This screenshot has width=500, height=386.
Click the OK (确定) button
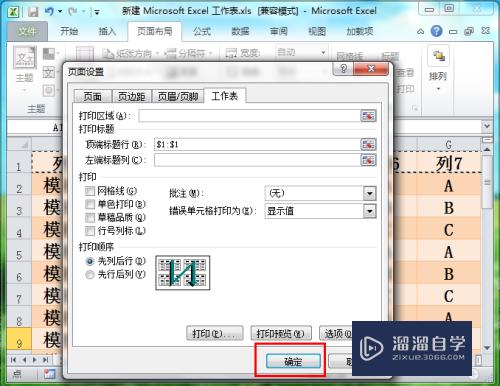[293, 361]
